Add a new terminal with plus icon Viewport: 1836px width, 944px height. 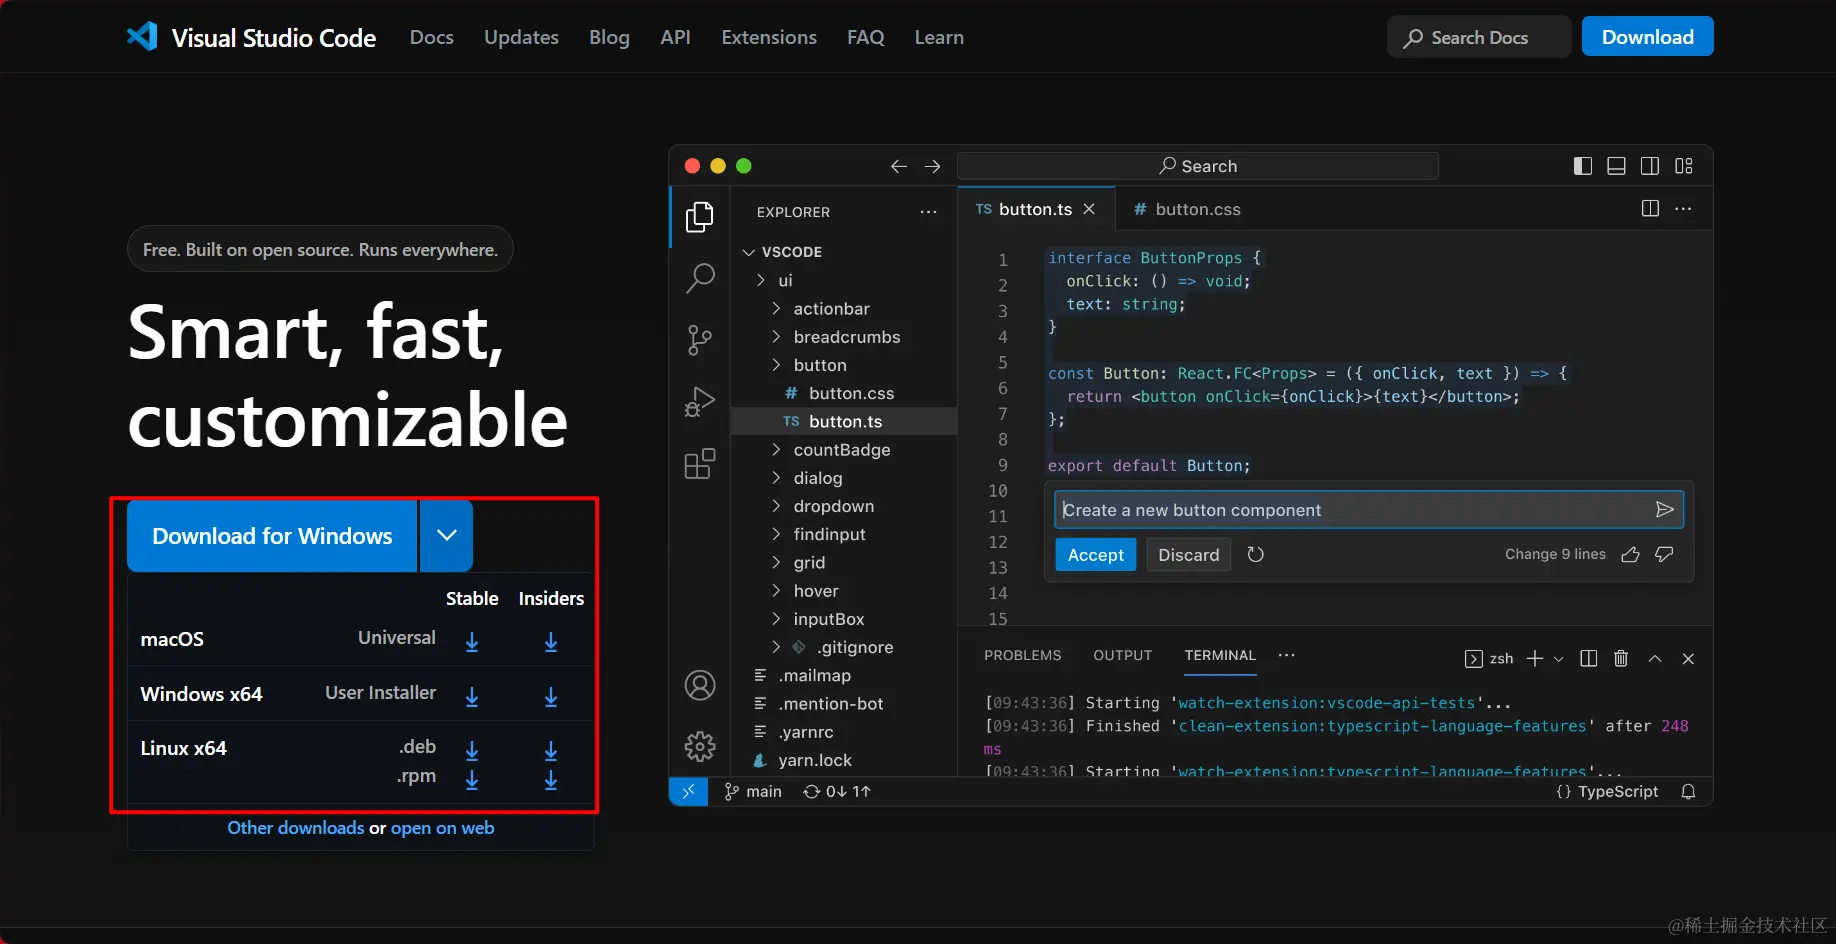click(1535, 658)
